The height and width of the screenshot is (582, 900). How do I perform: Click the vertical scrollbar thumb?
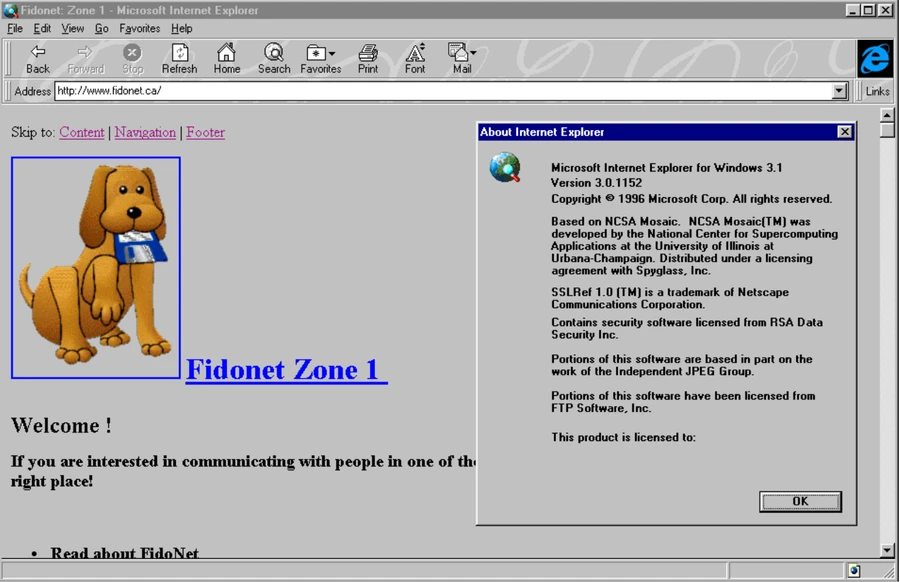click(887, 130)
